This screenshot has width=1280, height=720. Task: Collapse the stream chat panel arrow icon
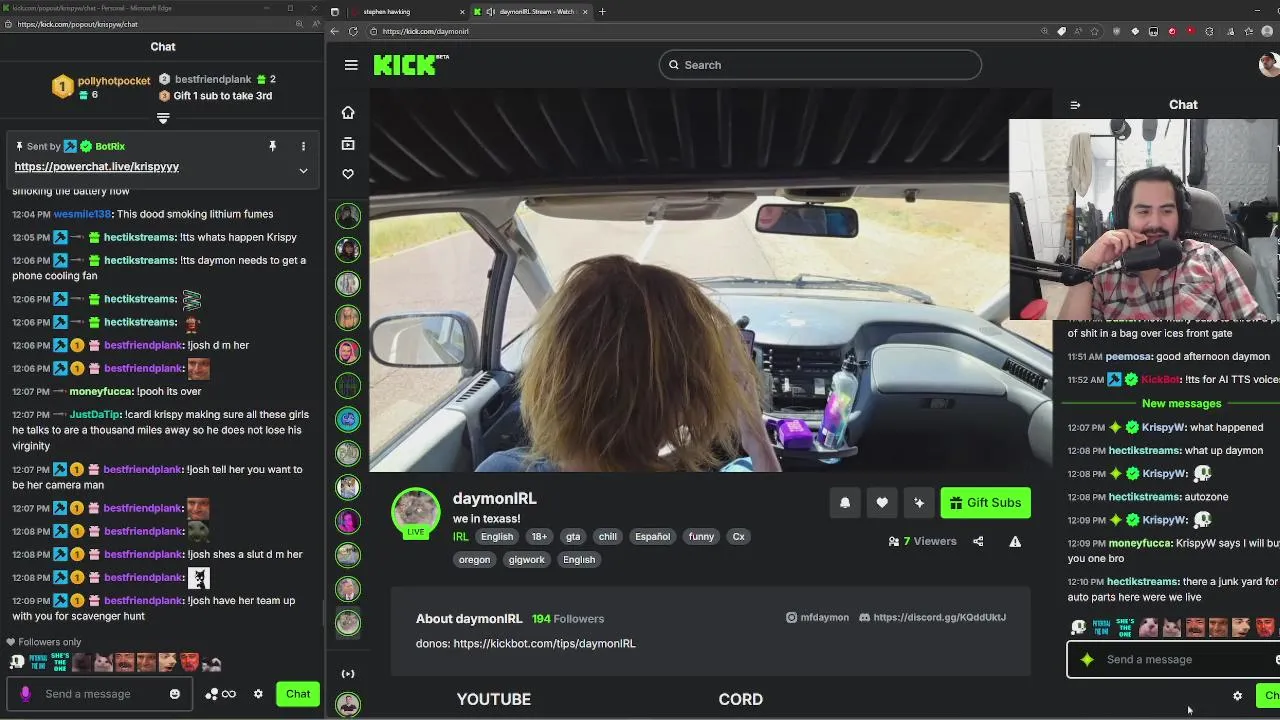pos(1075,105)
